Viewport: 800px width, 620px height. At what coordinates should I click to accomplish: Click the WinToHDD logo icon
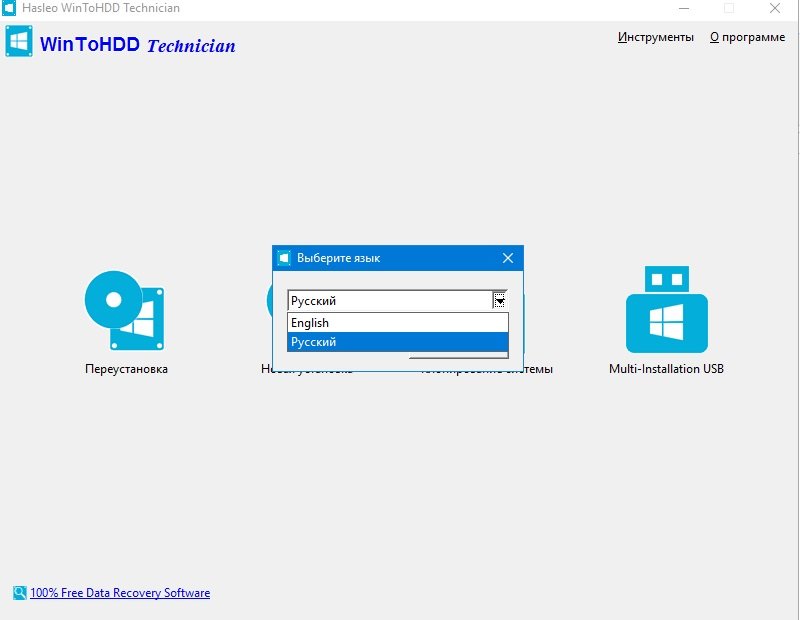point(19,41)
